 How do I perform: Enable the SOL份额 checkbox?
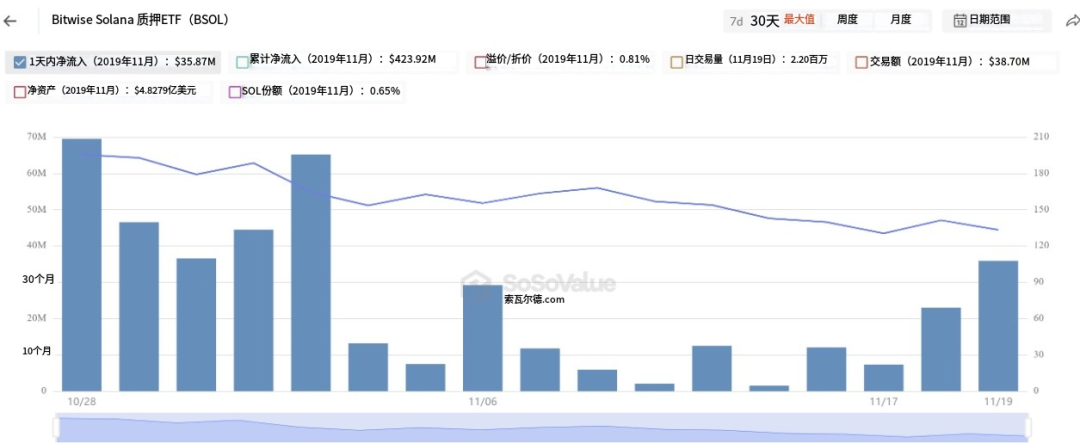point(235,92)
